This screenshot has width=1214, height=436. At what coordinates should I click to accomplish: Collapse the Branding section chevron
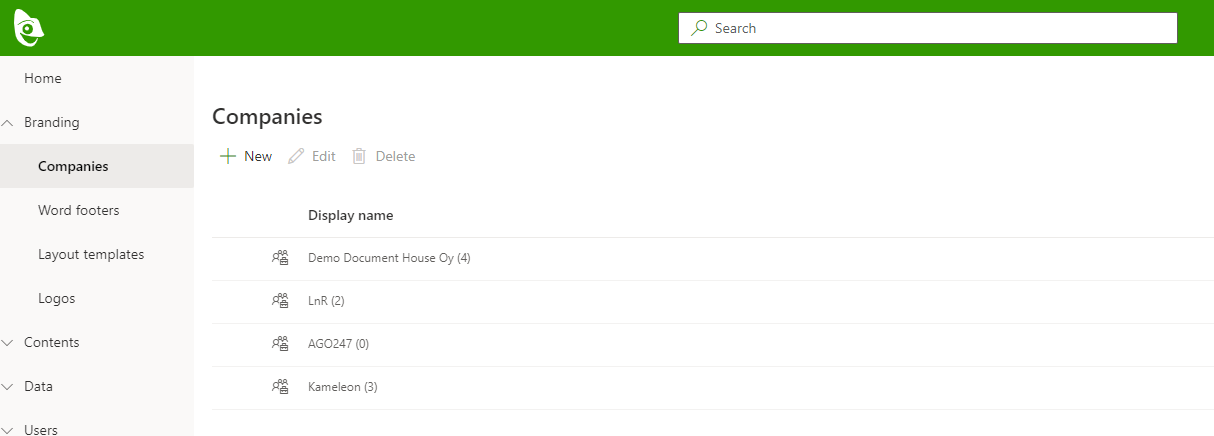point(8,122)
